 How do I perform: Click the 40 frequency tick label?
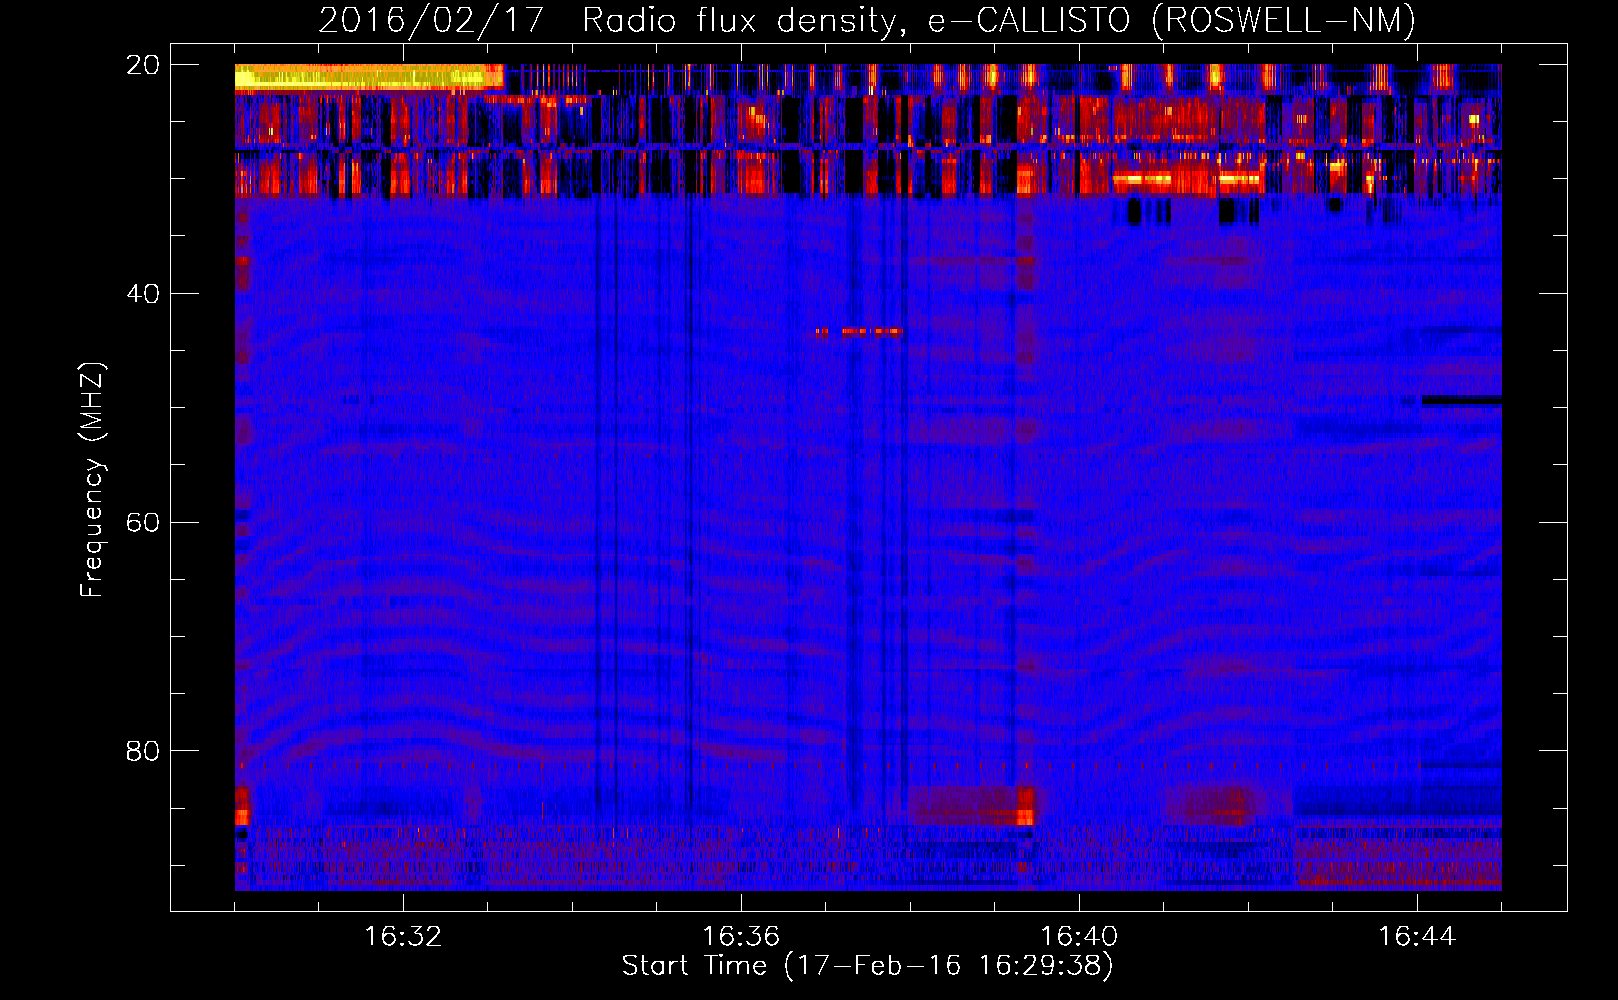point(142,294)
